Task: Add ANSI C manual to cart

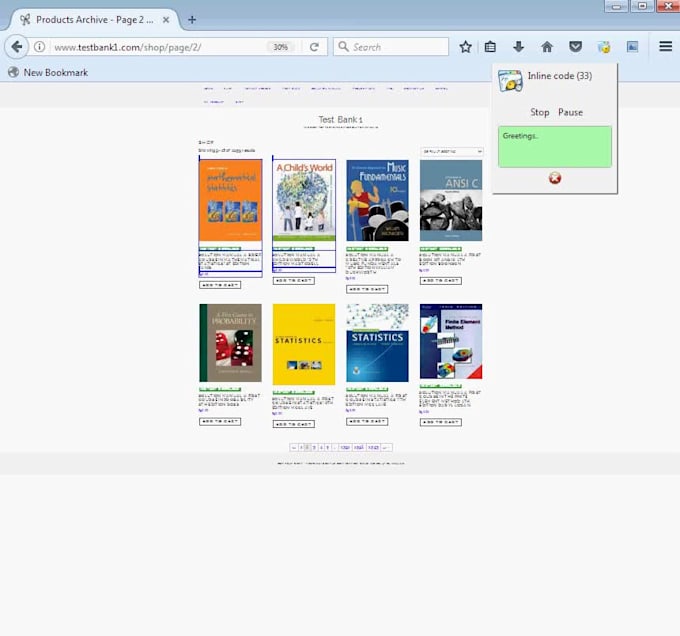Action: coord(441,280)
